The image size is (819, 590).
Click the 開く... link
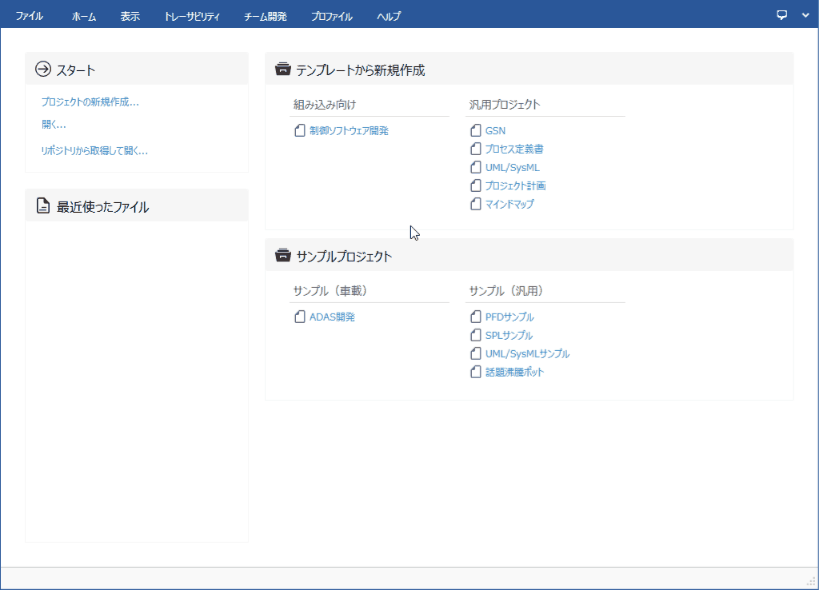pos(54,124)
